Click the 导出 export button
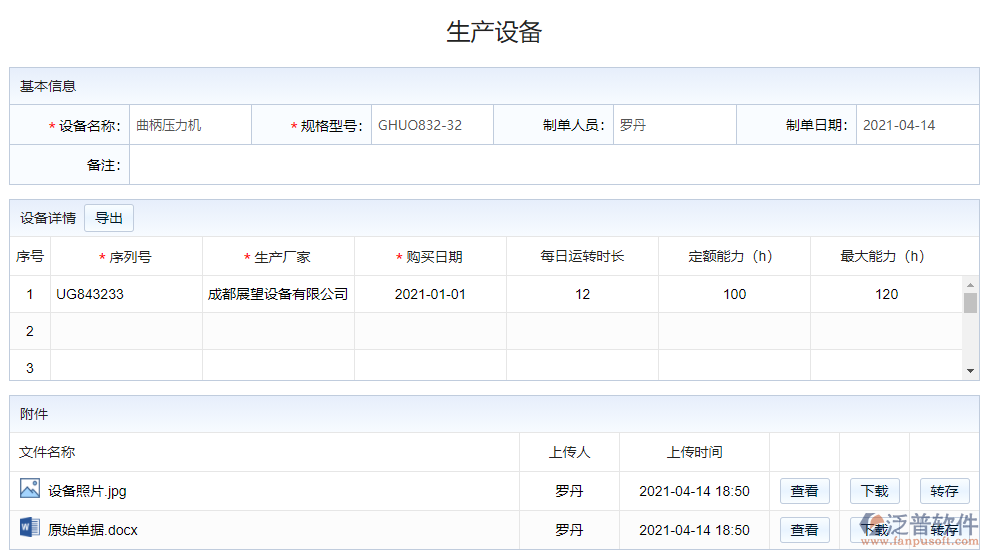The width and height of the screenshot is (989, 557). [x=109, y=218]
